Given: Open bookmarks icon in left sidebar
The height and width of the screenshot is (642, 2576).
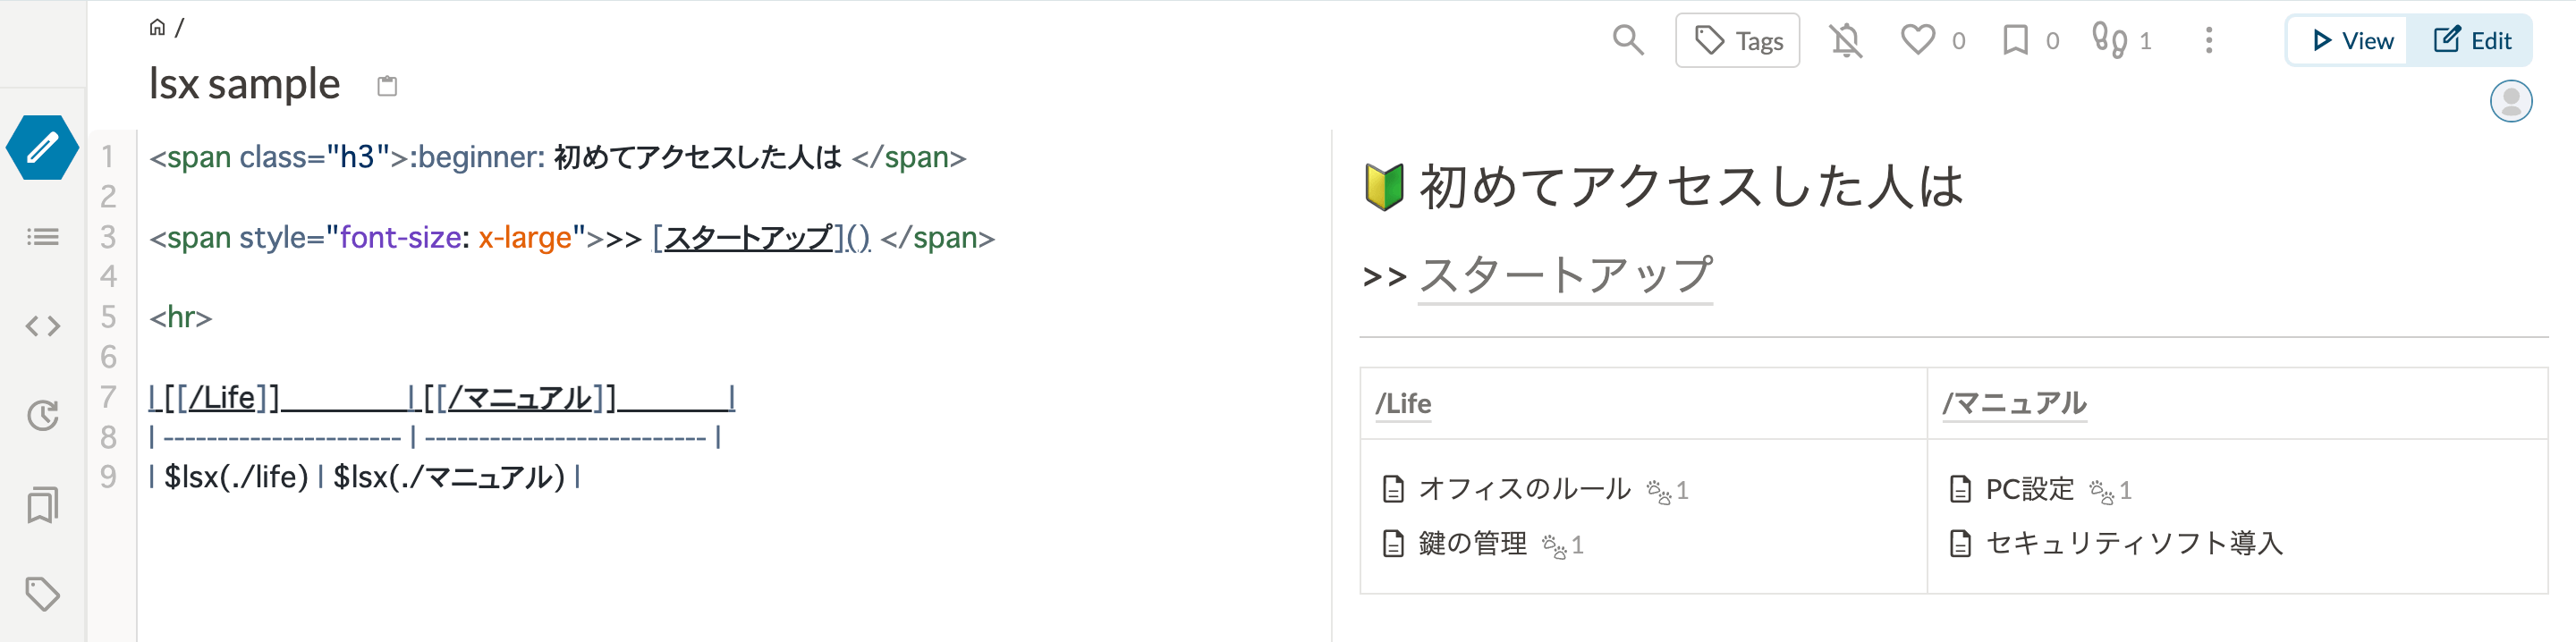Looking at the screenshot, I should (42, 505).
